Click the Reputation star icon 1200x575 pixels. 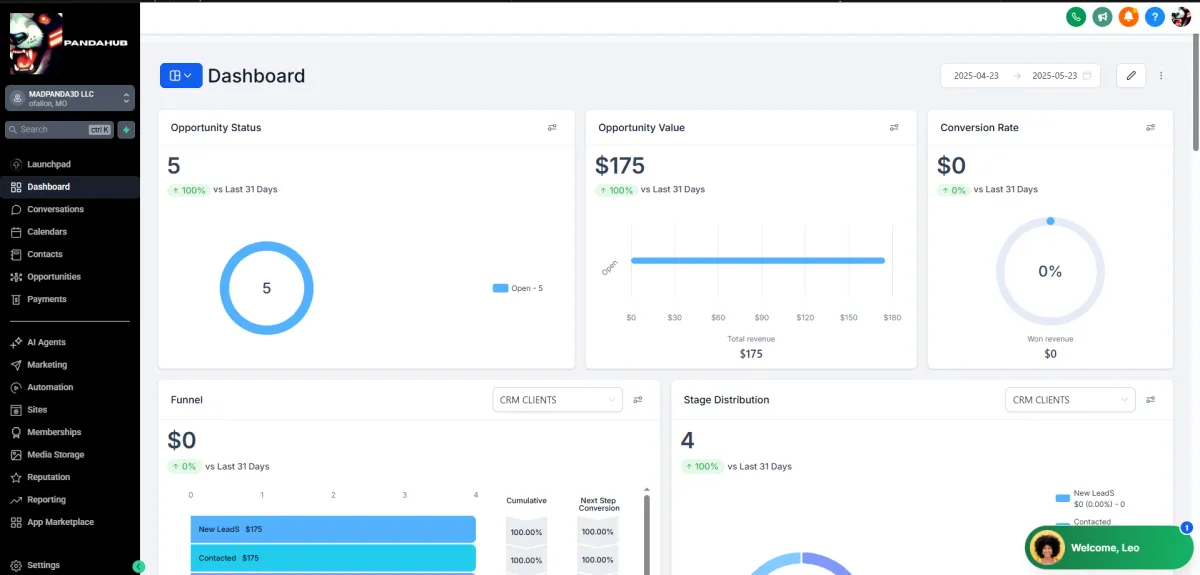(x=16, y=477)
